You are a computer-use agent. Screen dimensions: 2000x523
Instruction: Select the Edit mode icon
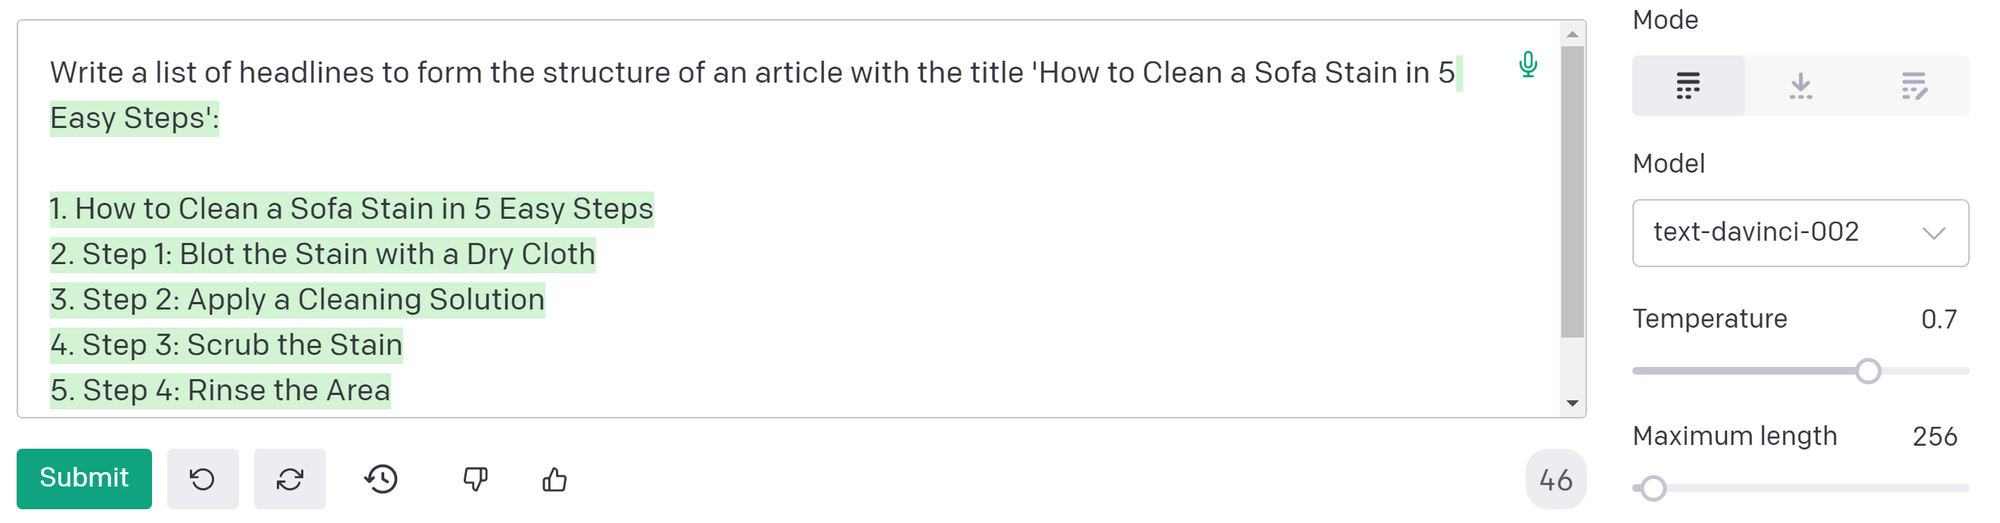(1913, 86)
